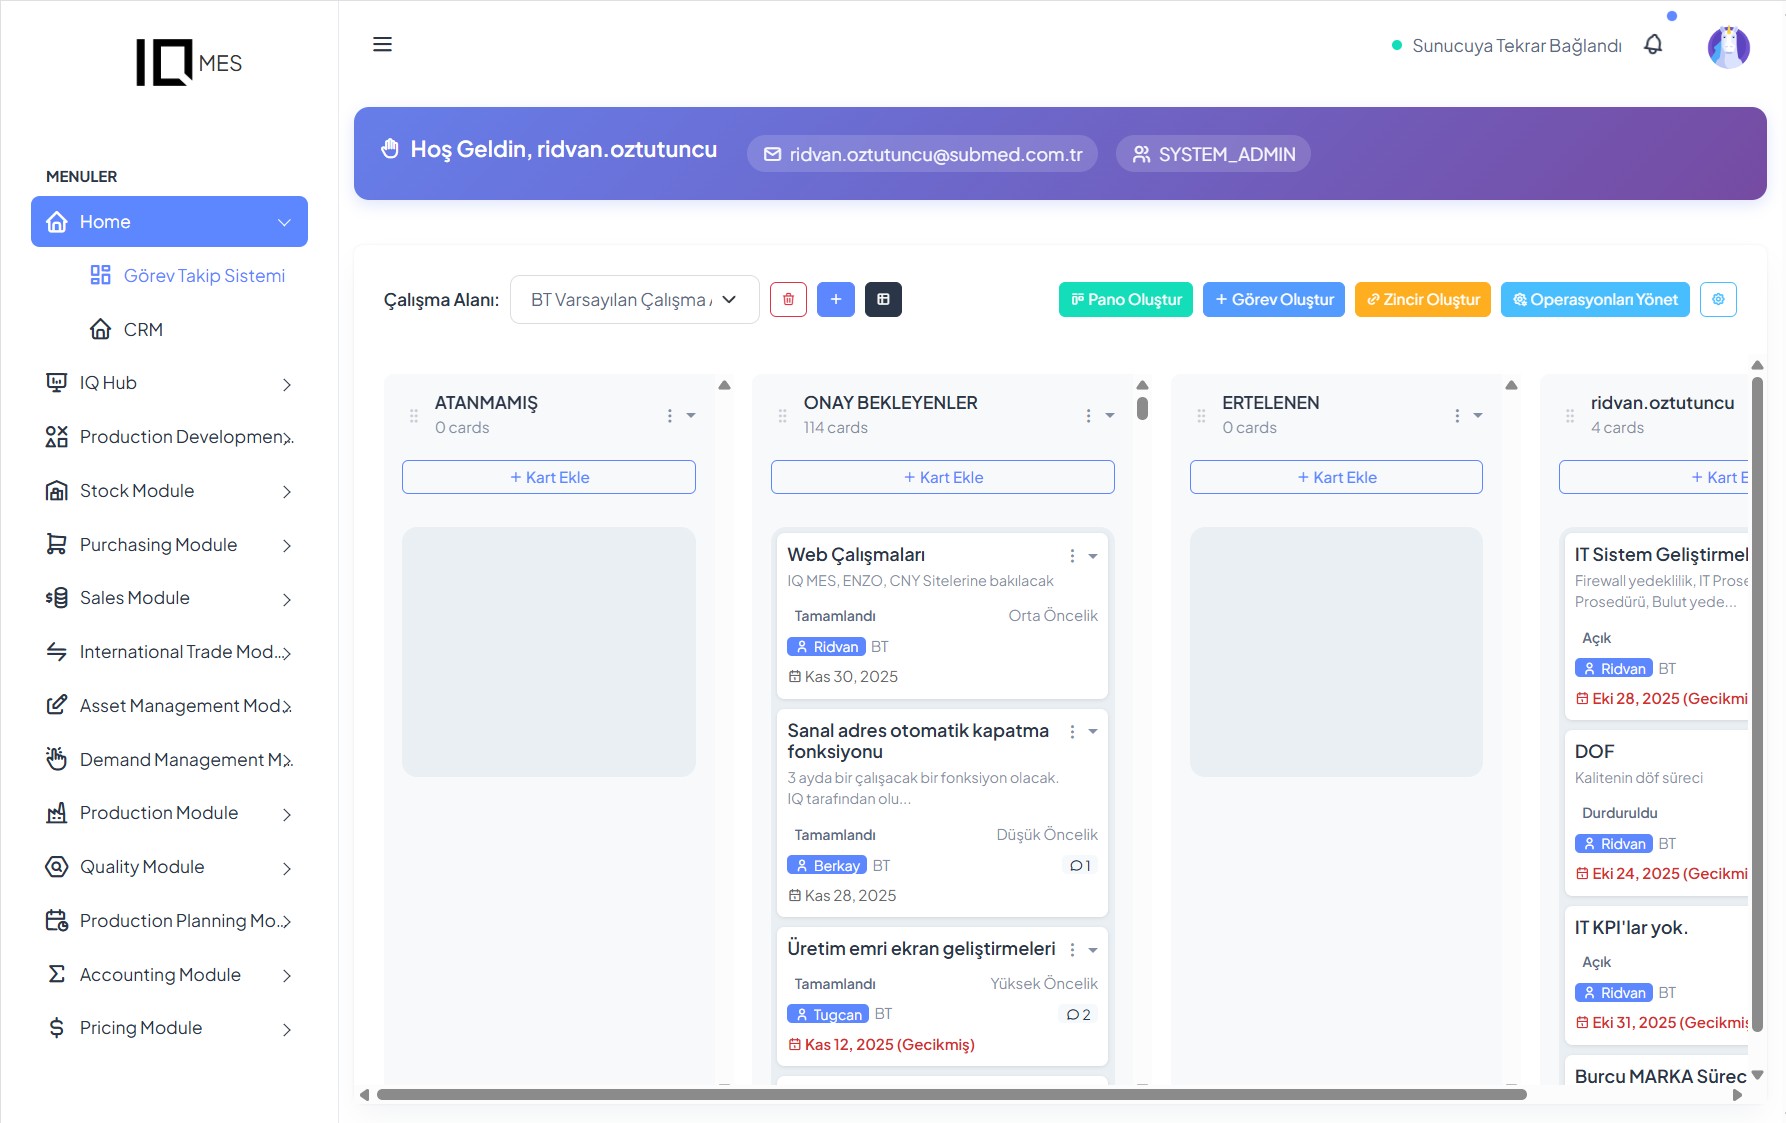The height and width of the screenshot is (1123, 1786).
Task: Select CRM in sidebar
Action: [x=142, y=330]
